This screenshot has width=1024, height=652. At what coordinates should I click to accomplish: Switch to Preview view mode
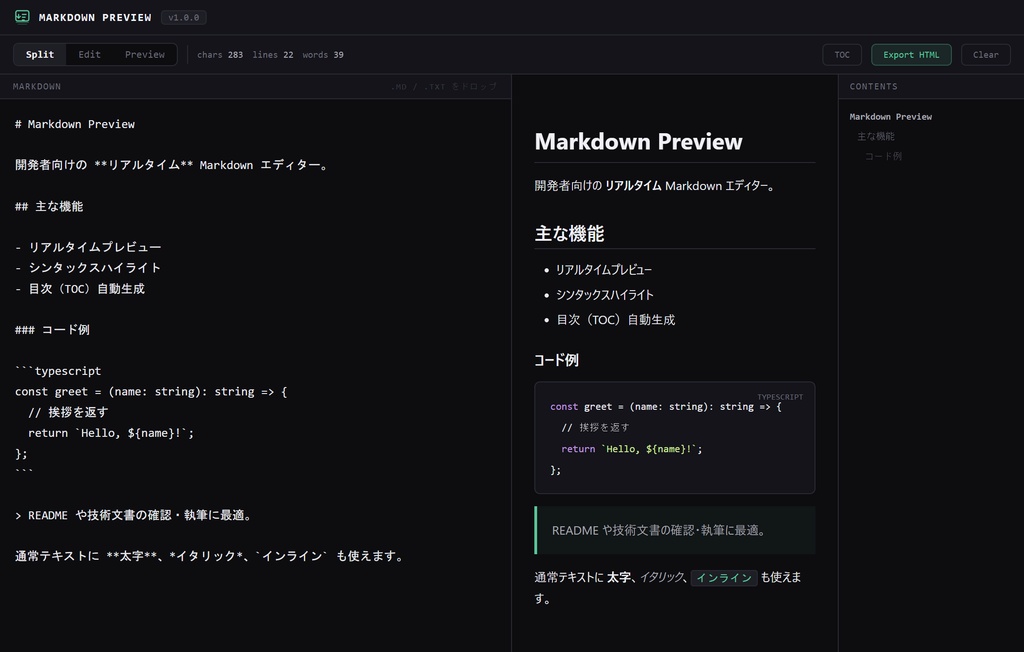tap(145, 55)
